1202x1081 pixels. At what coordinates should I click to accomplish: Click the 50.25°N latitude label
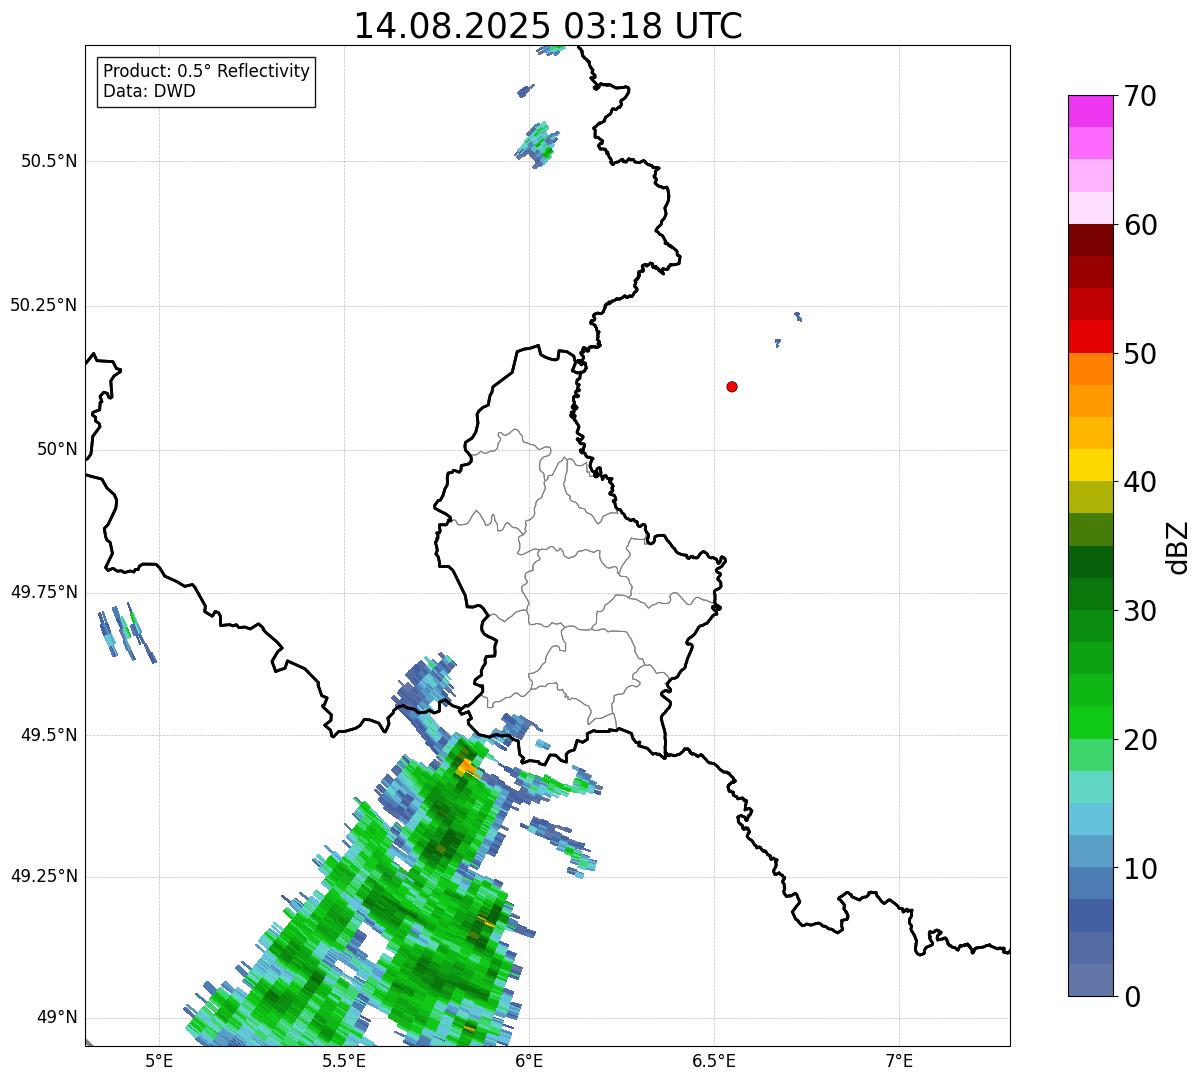pyautogui.click(x=44, y=305)
